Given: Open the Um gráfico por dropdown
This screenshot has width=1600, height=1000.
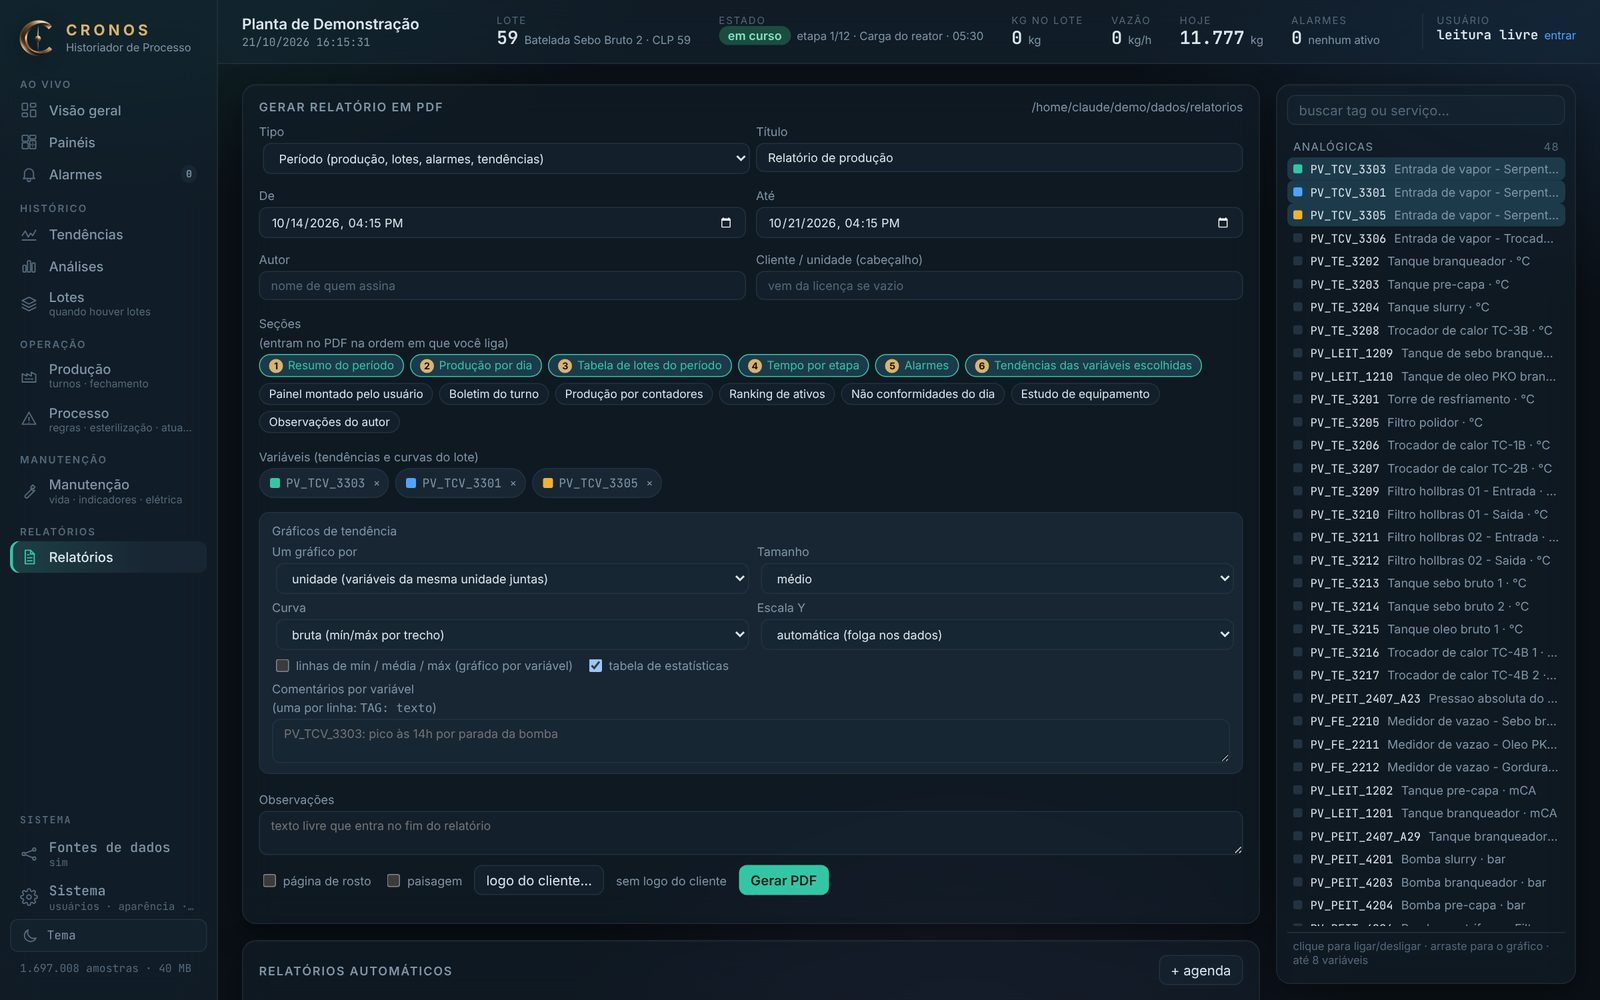Looking at the screenshot, I should [x=512, y=579].
